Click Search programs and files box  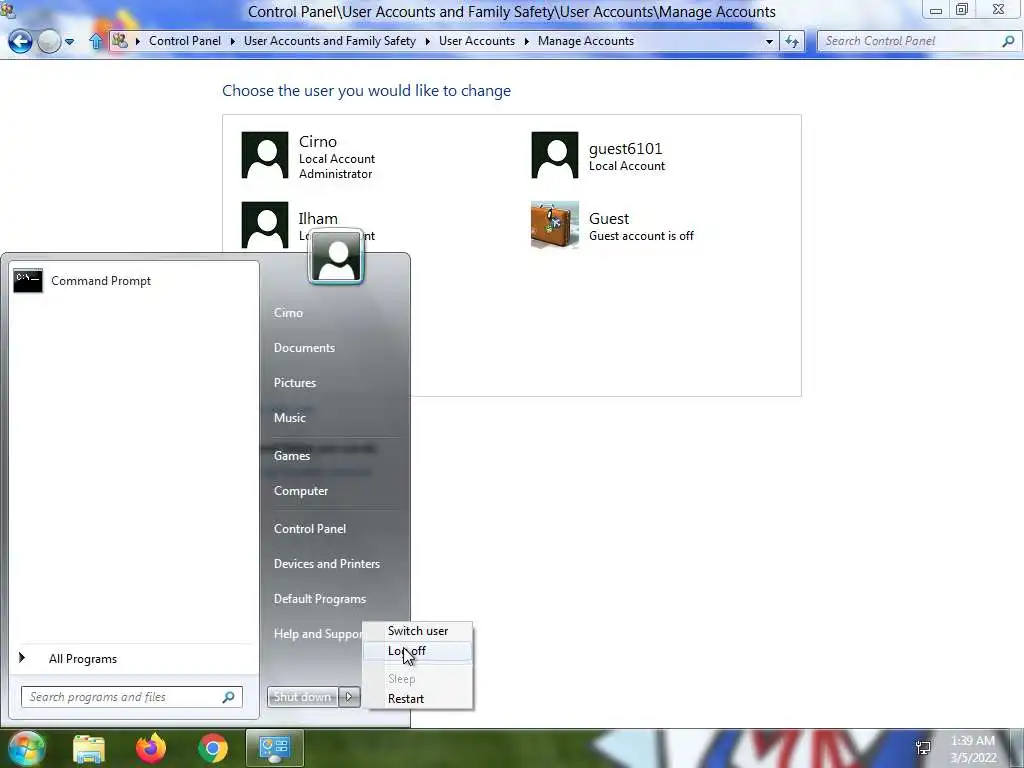pyautogui.click(x=131, y=697)
